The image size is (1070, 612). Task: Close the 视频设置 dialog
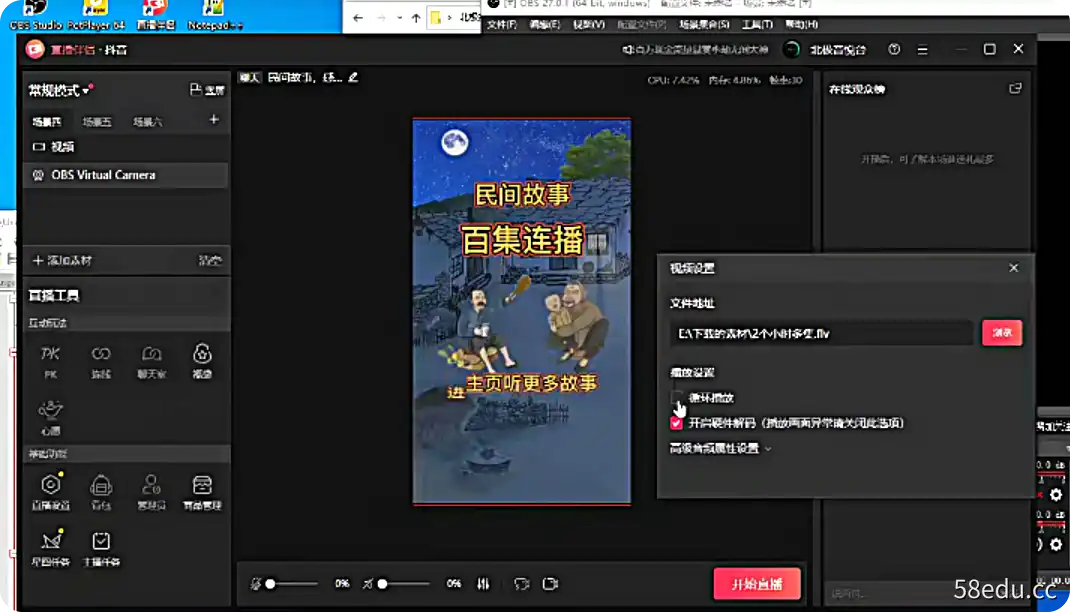(1013, 268)
